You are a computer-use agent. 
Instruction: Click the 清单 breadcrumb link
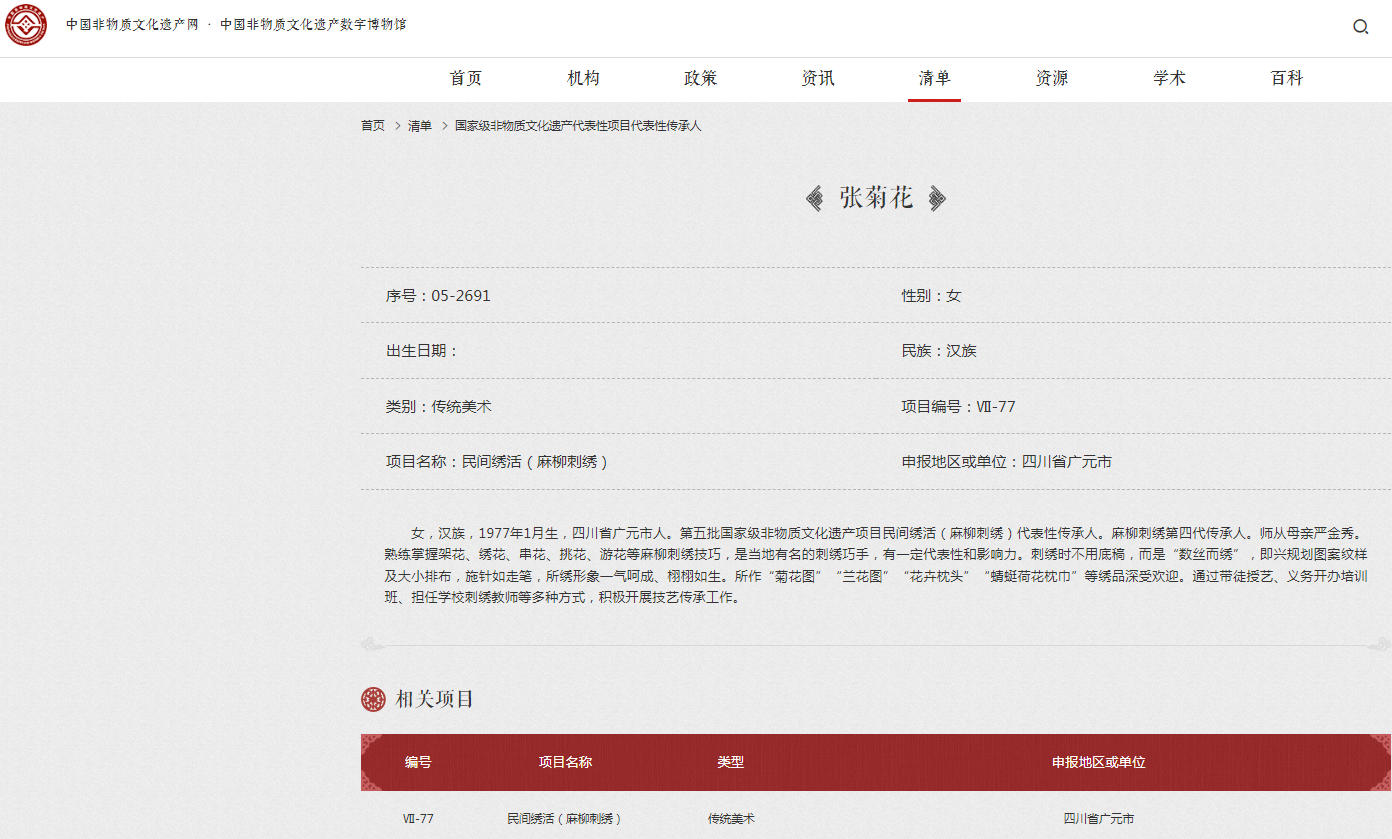(420, 126)
